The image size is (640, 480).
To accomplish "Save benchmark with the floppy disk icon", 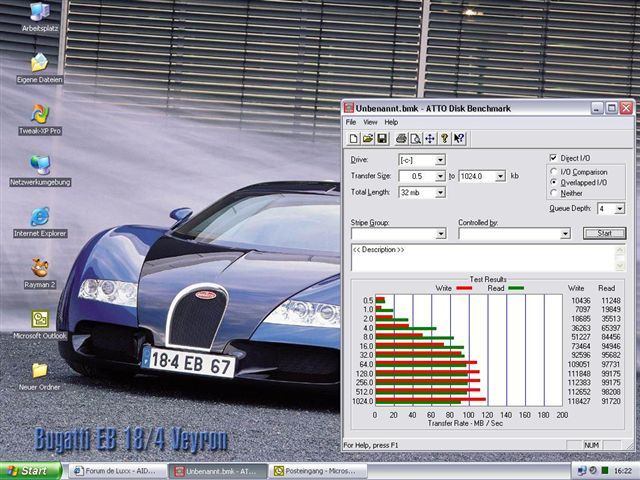I will pos(382,139).
